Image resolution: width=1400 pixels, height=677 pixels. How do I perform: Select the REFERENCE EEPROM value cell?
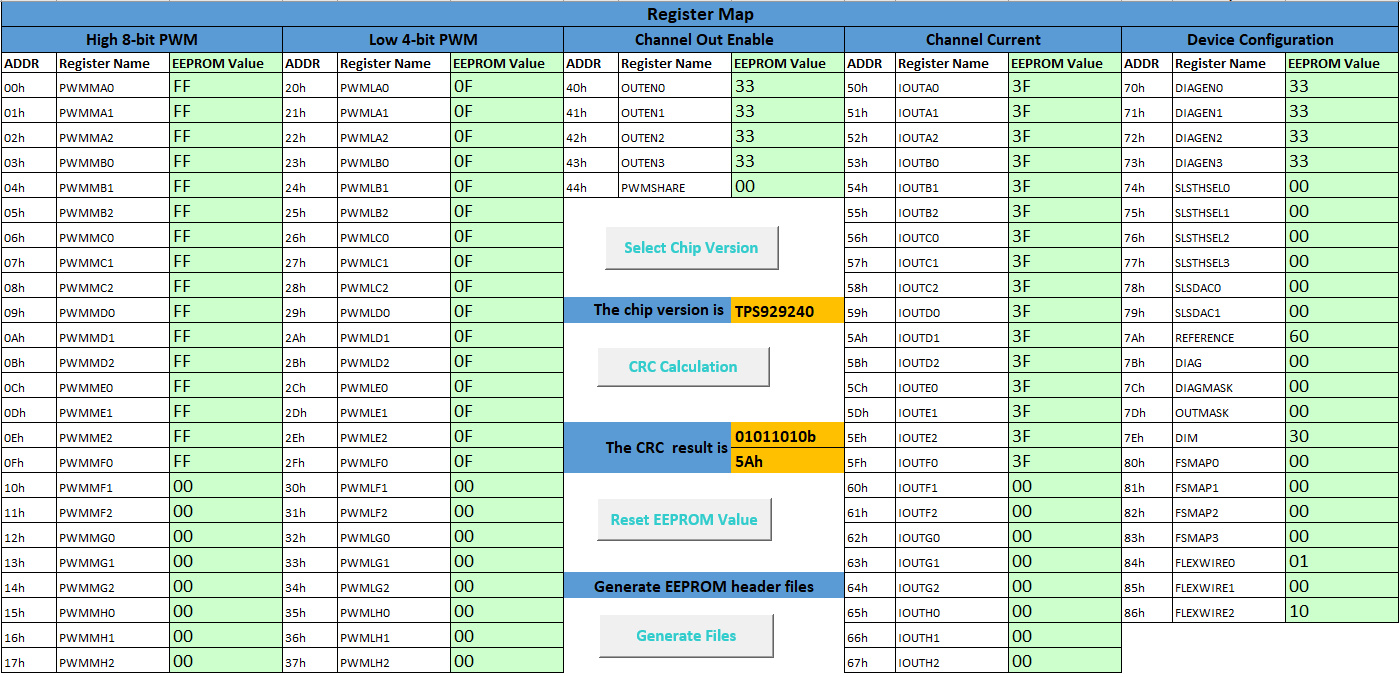pos(1342,337)
